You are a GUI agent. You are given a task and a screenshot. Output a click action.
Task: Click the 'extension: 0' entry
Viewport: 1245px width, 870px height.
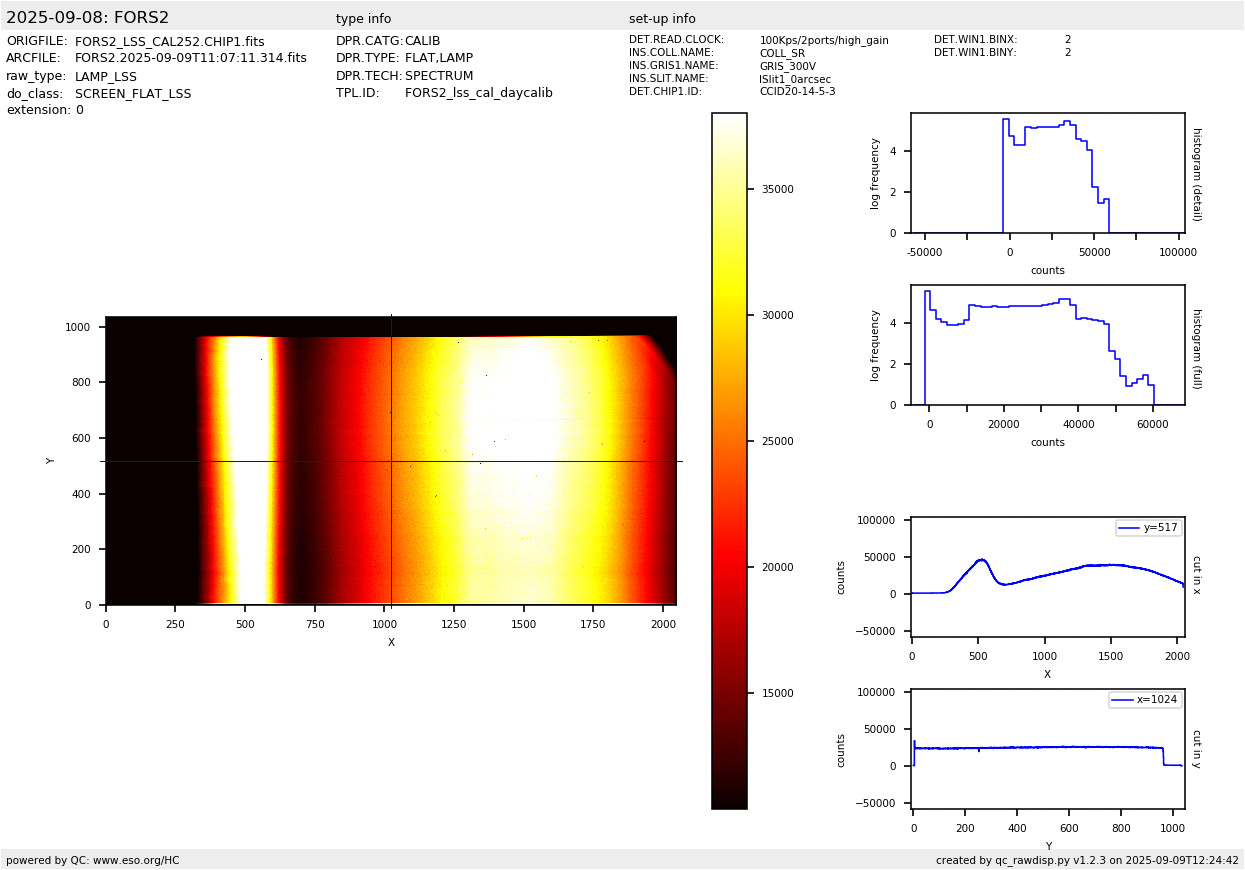45,111
